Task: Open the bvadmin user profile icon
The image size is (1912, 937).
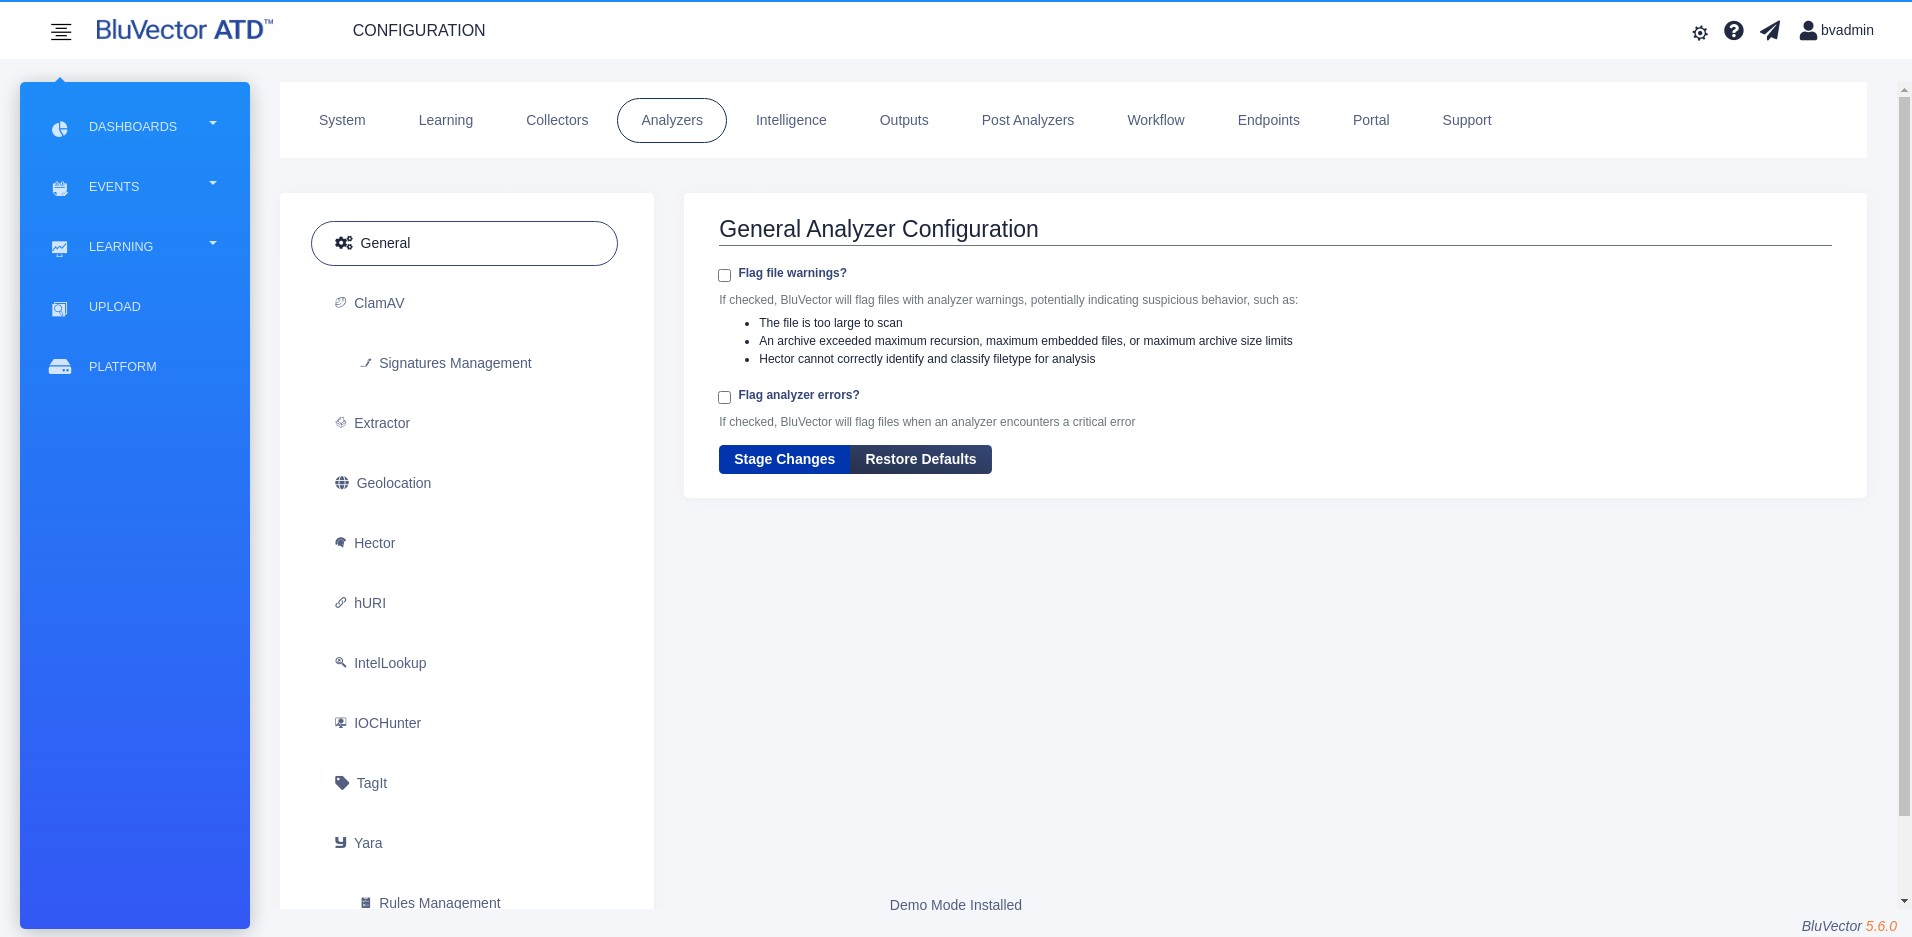Action: (x=1808, y=31)
